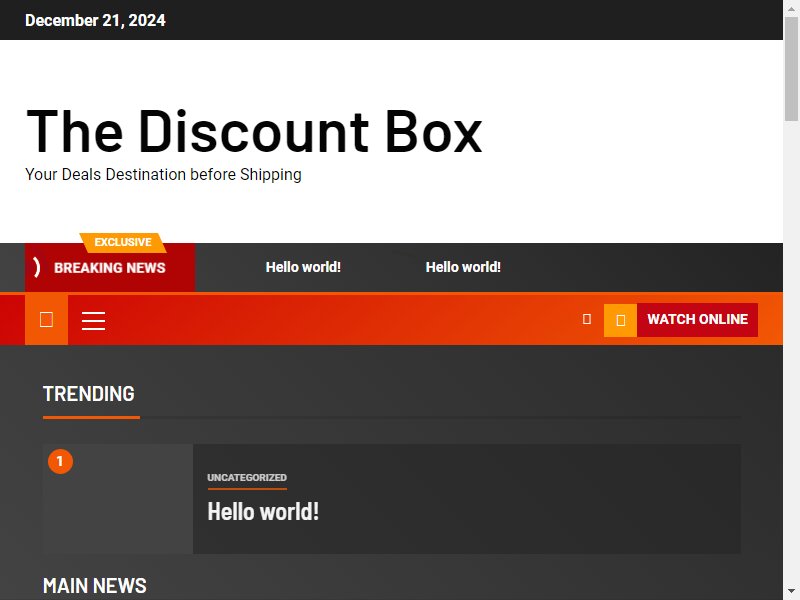The image size is (800, 600).
Task: Open the hamburger menu icon
Action: (93, 320)
